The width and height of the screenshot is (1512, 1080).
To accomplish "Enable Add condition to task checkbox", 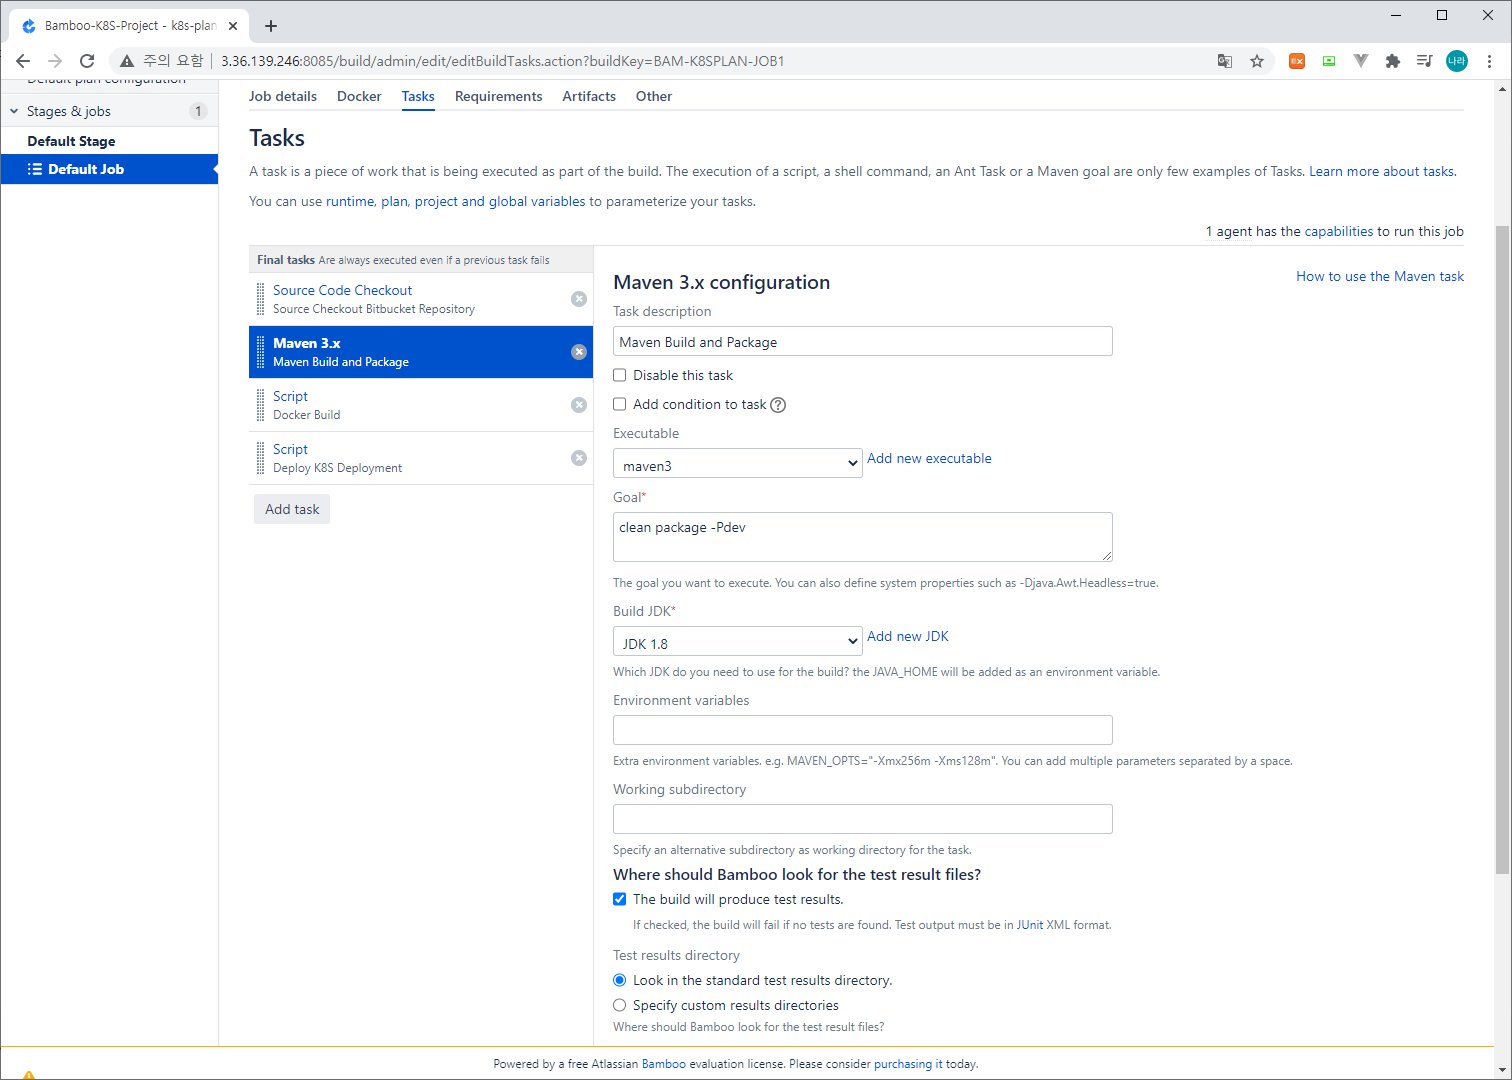I will [x=620, y=404].
